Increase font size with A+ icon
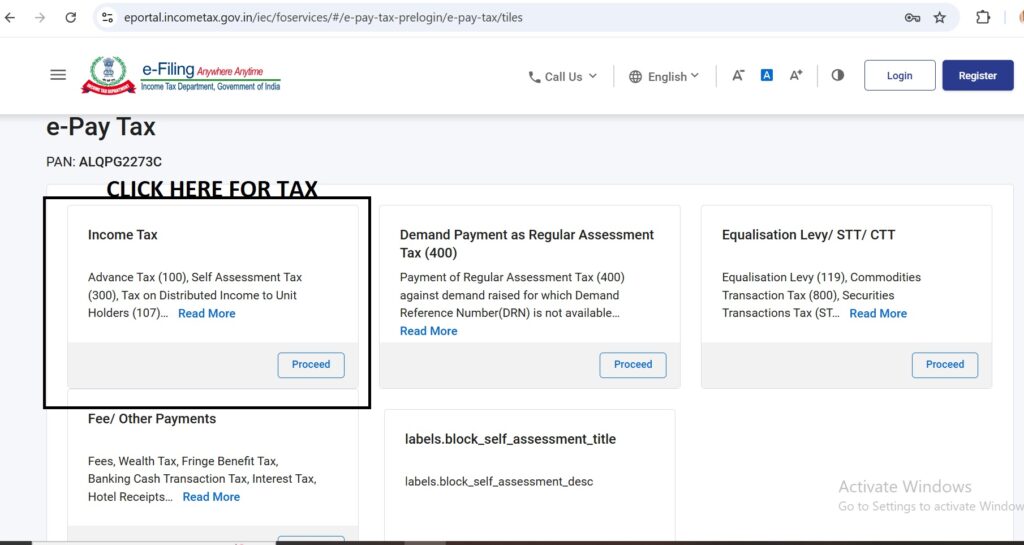This screenshot has width=1024, height=545. pos(796,76)
